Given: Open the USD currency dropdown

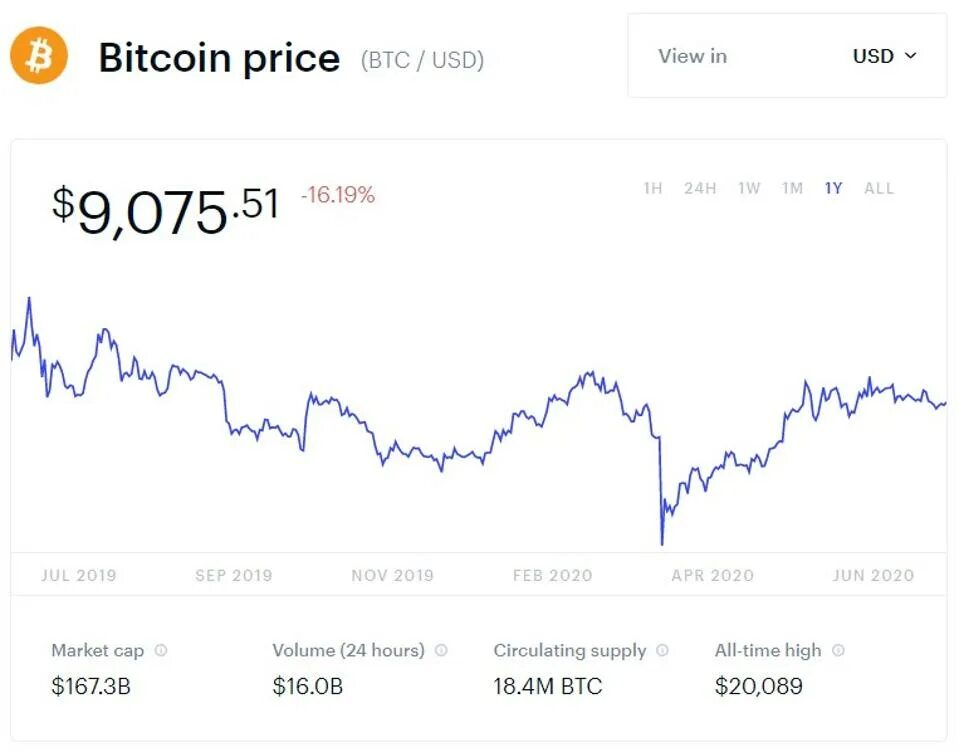Looking at the screenshot, I should pos(884,56).
